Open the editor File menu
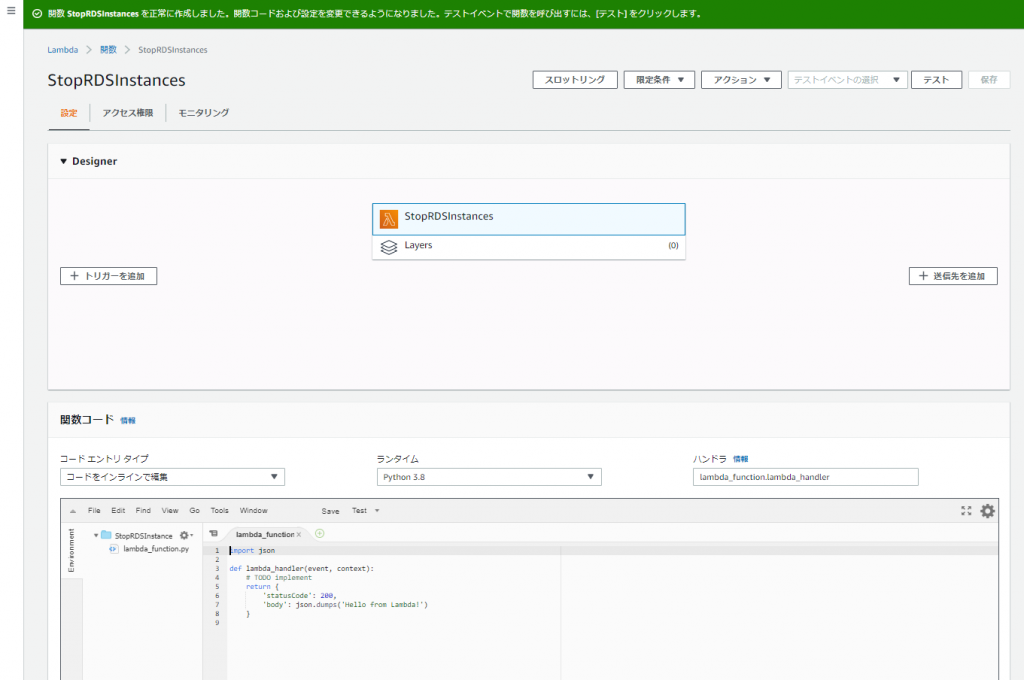1024x680 pixels. 94,511
